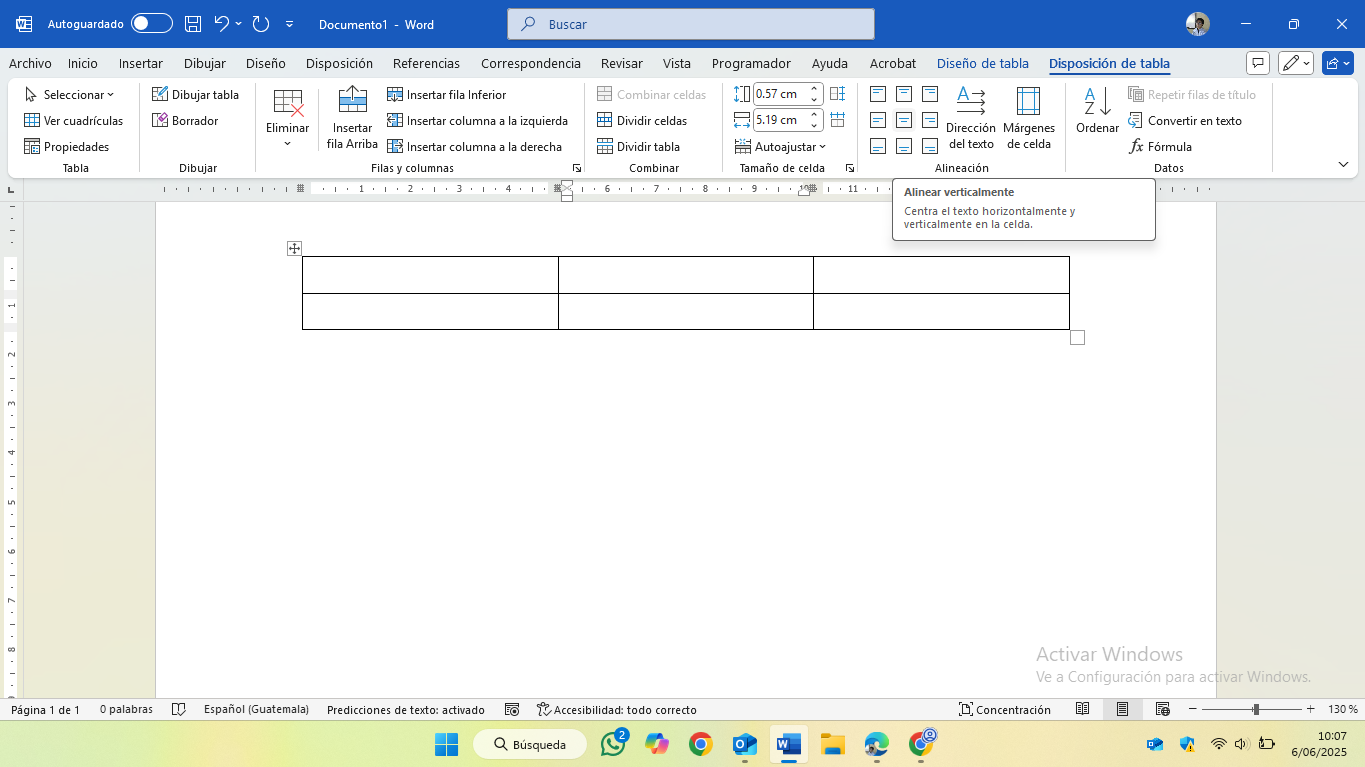Align text bottom left in cell
1365x767 pixels.
click(878, 146)
